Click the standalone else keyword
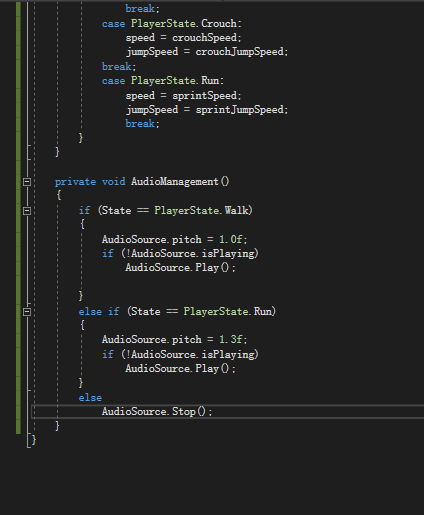Image resolution: width=424 pixels, height=515 pixels. click(90, 398)
